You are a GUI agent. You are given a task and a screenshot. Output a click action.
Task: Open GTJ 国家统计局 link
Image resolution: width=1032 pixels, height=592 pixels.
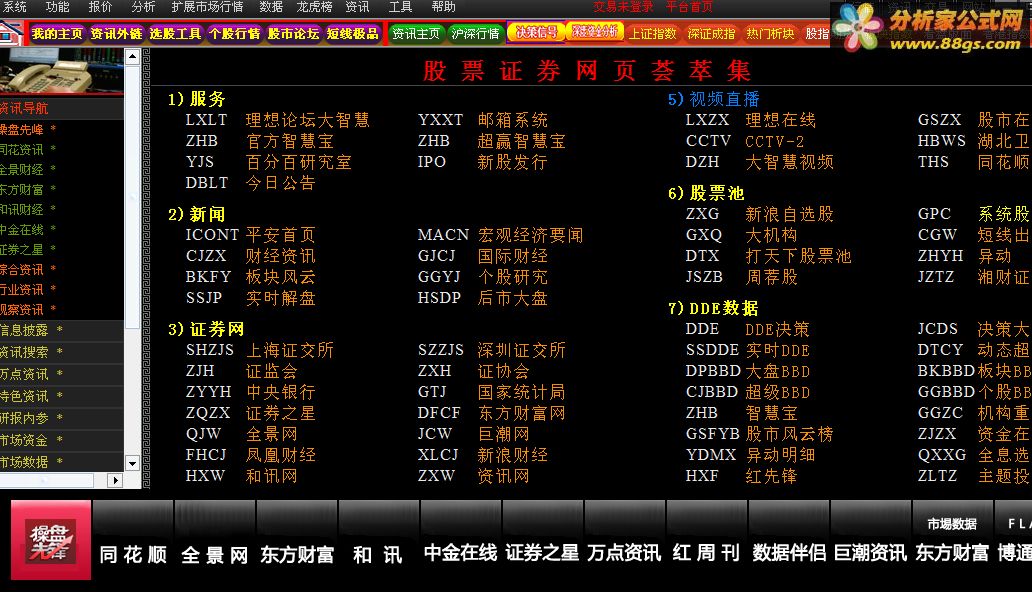pos(492,392)
